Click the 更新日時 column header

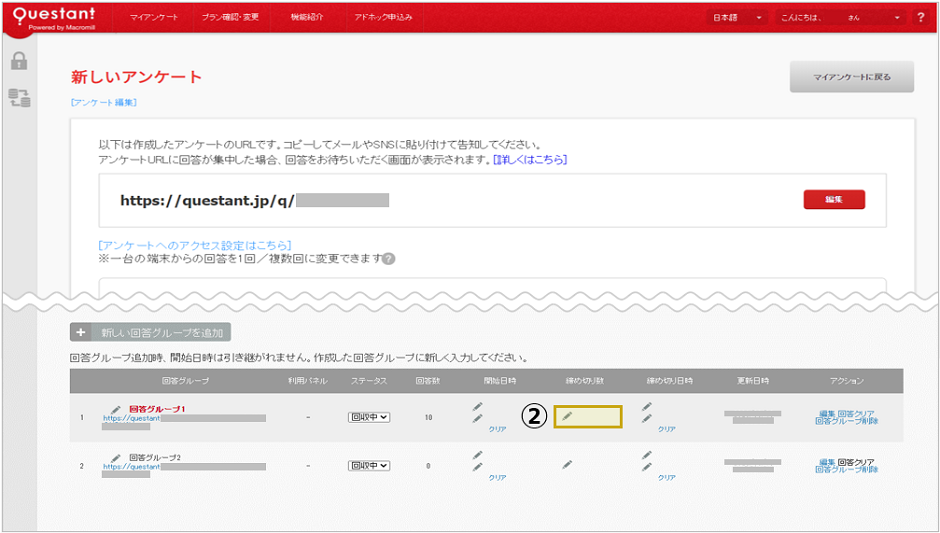coord(753,381)
